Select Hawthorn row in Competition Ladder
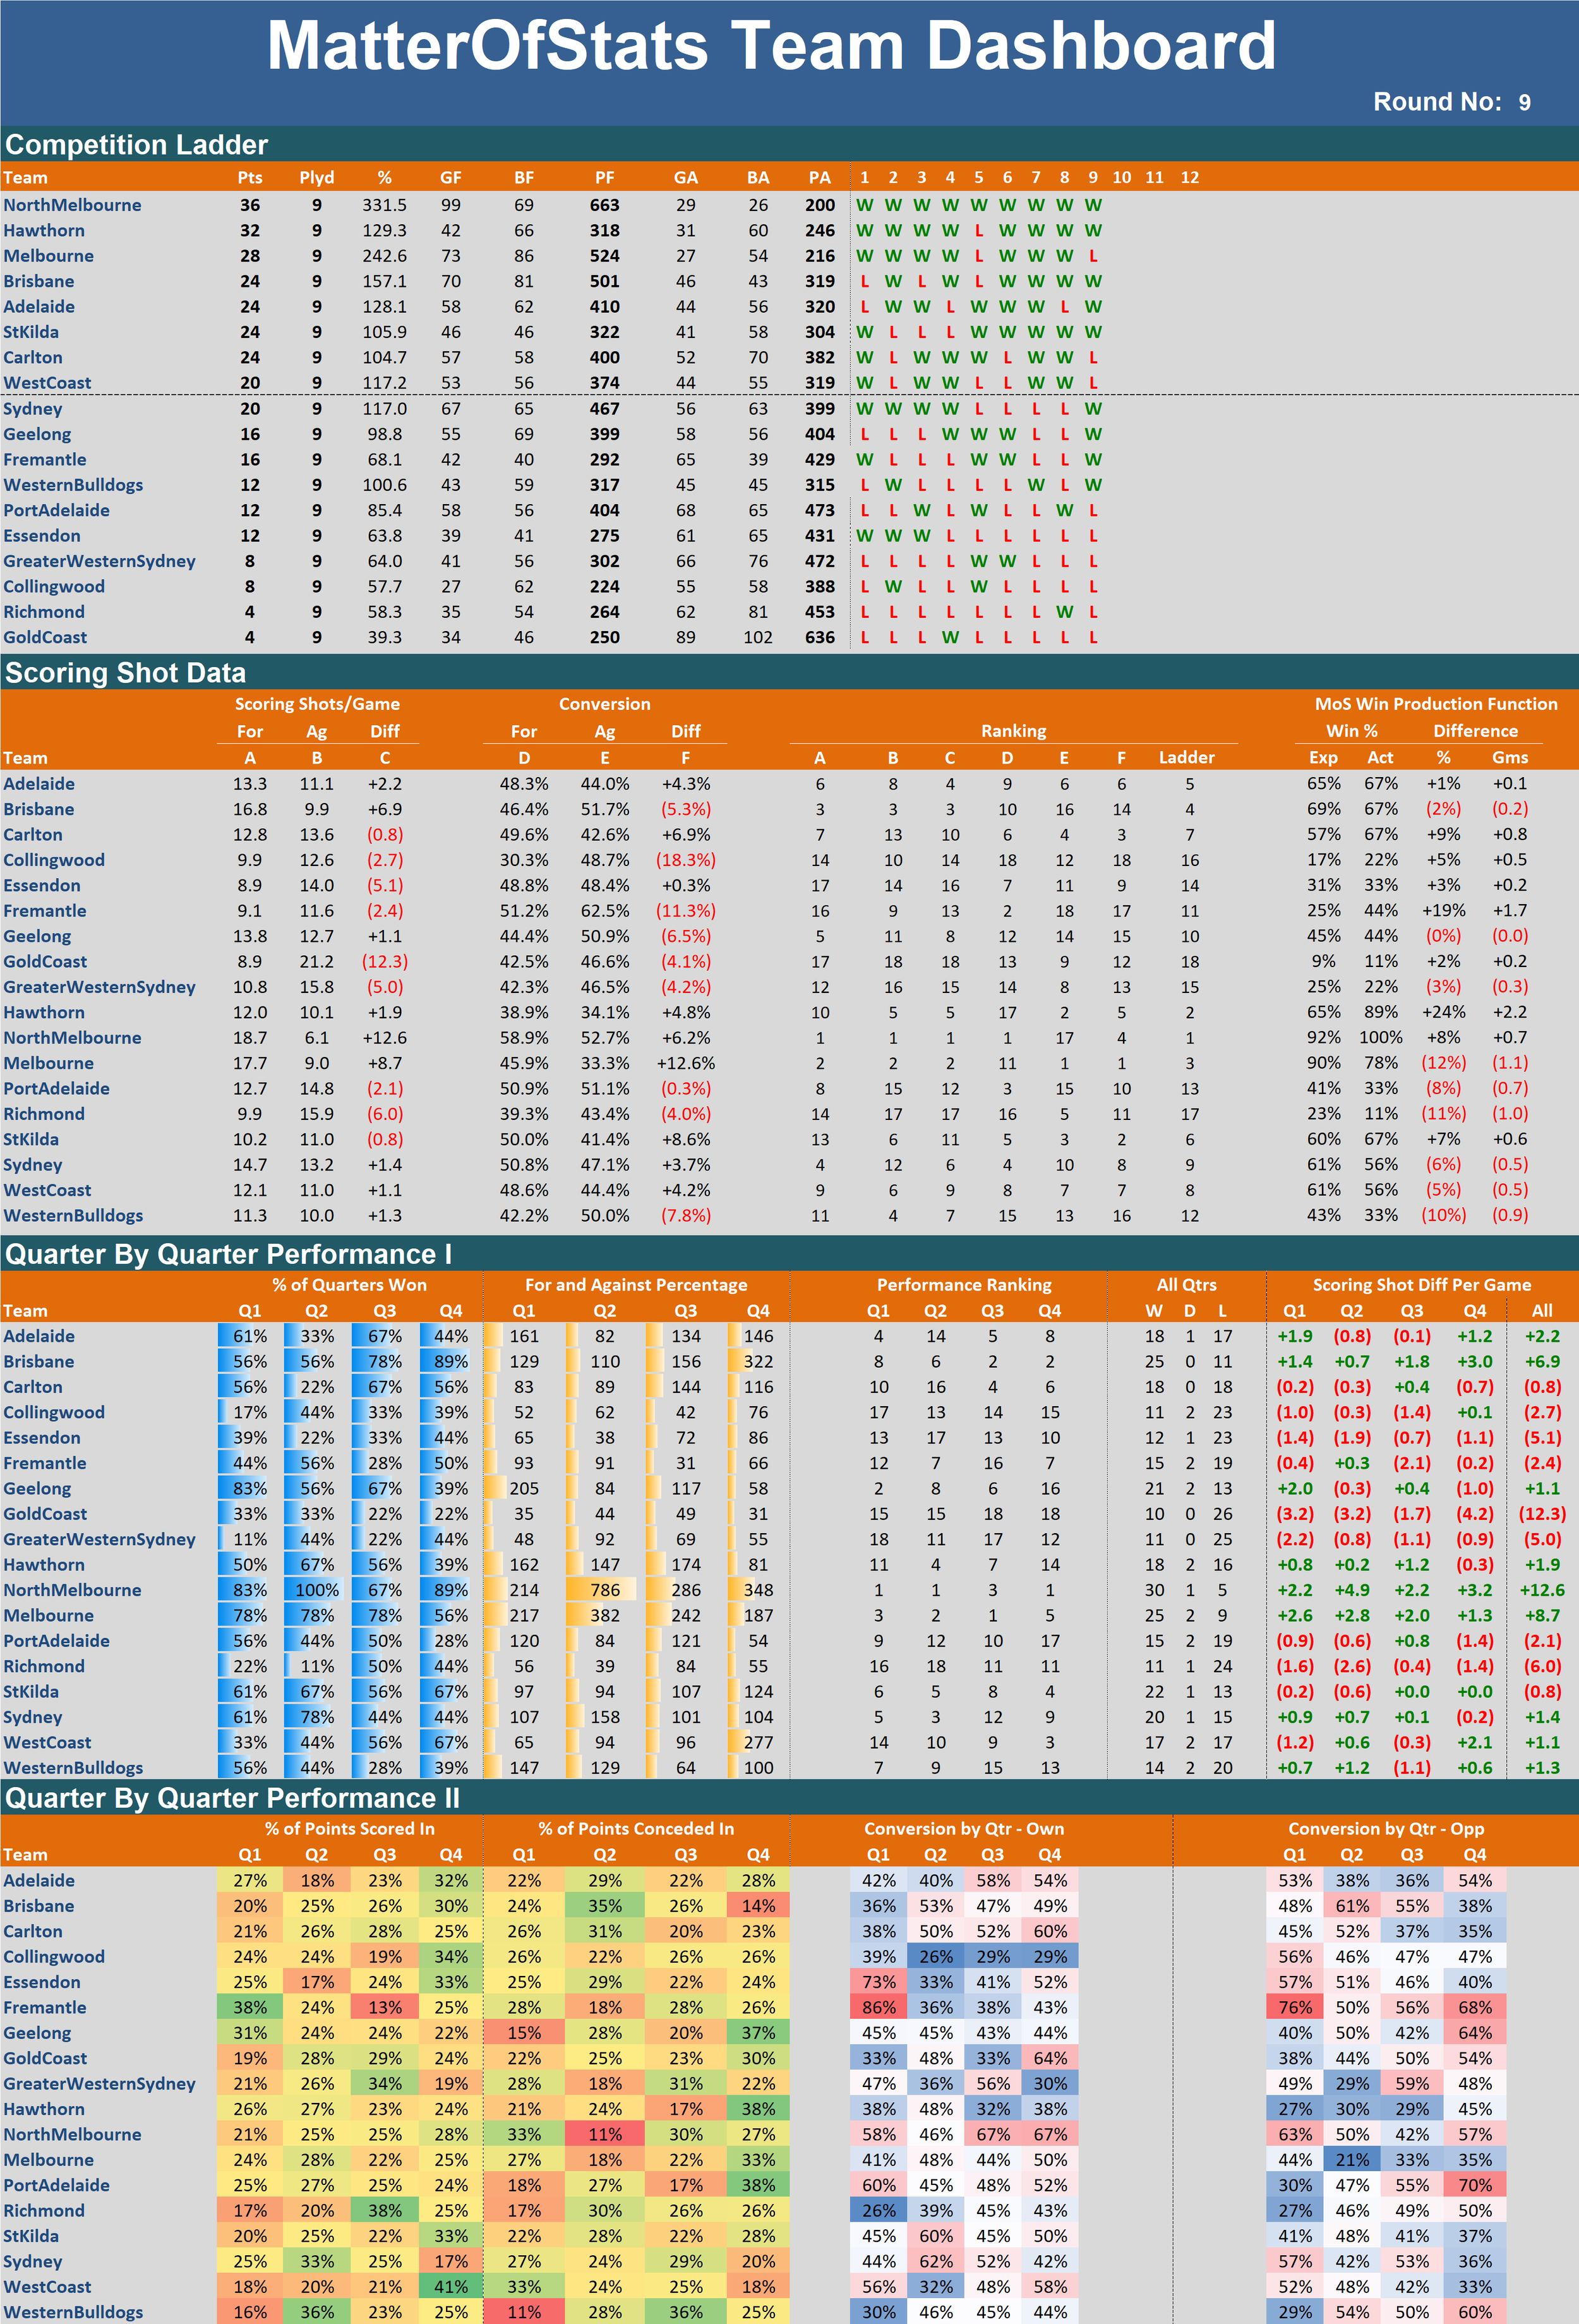This screenshot has width=1579, height=2324. coord(44,230)
